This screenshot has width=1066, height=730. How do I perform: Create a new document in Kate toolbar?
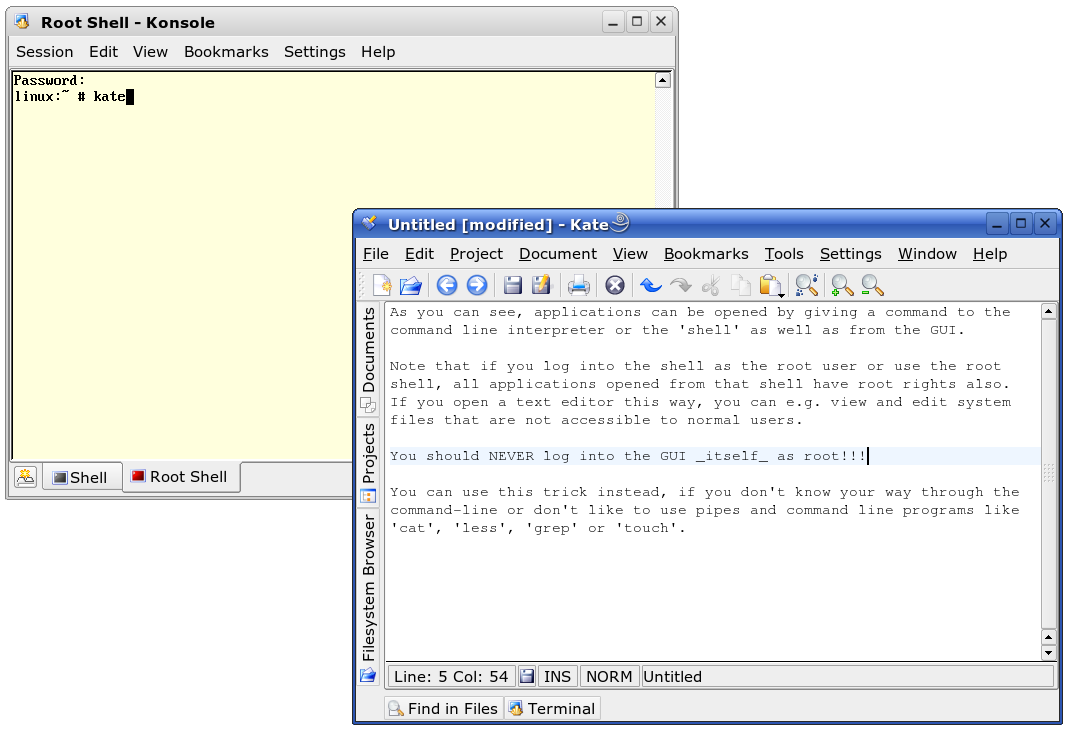pyautogui.click(x=382, y=285)
